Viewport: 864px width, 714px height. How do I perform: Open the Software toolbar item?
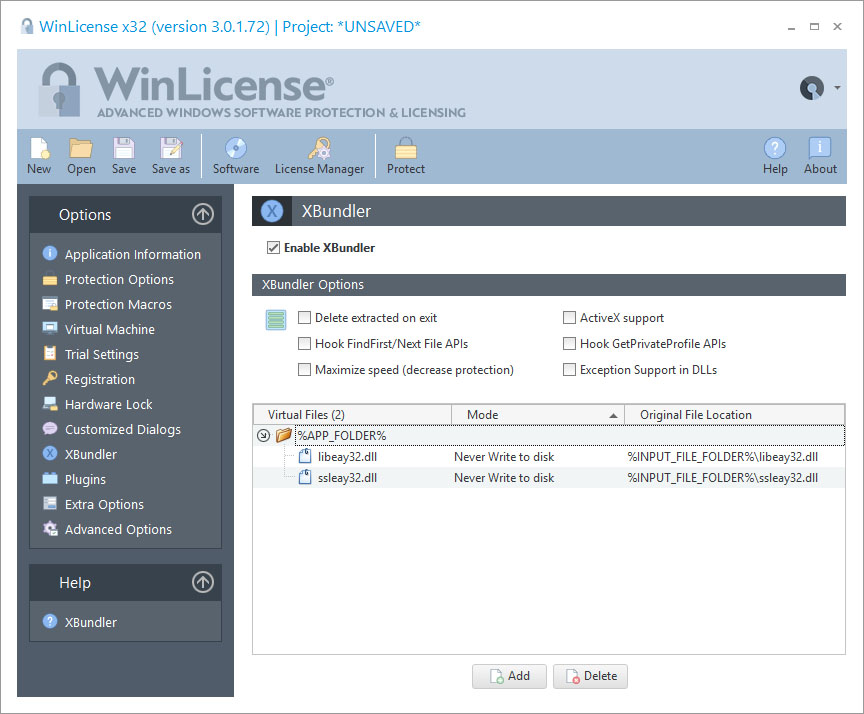click(236, 156)
